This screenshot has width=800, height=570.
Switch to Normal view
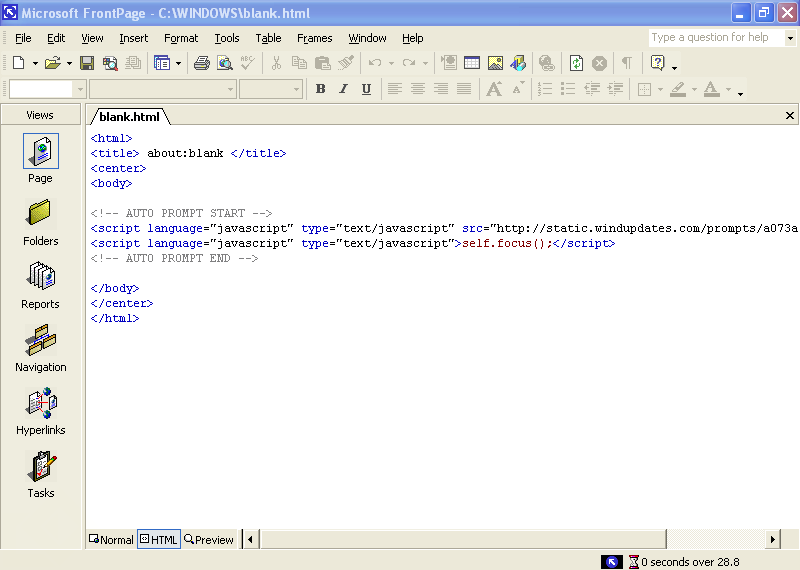coord(111,540)
